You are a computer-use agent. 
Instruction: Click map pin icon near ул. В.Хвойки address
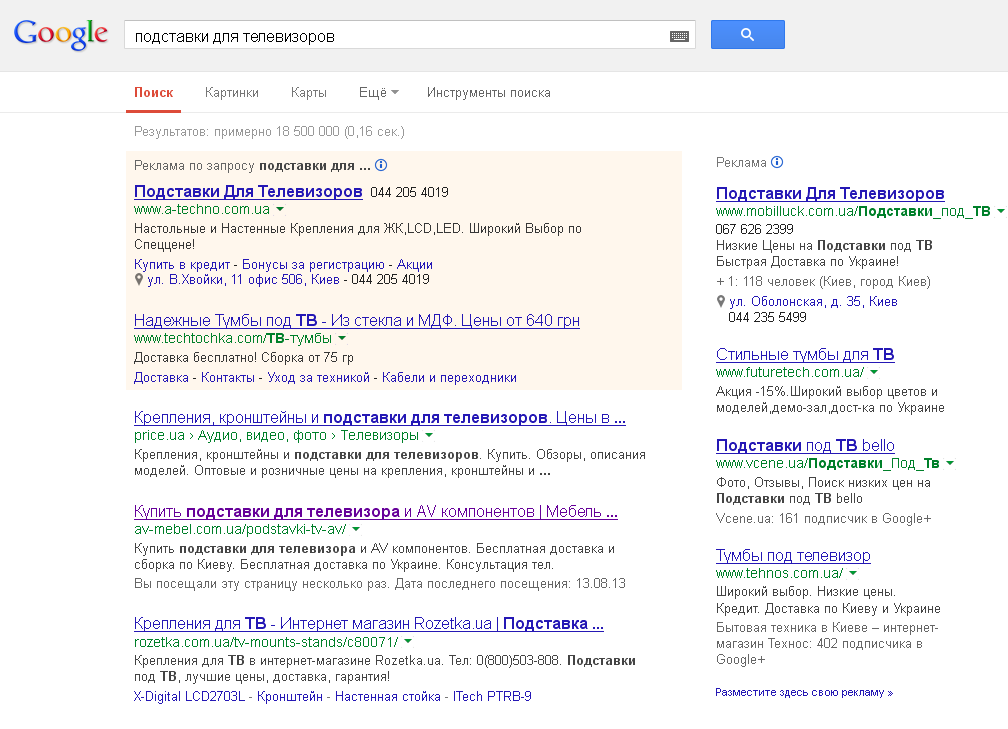pyautogui.click(x=139, y=280)
